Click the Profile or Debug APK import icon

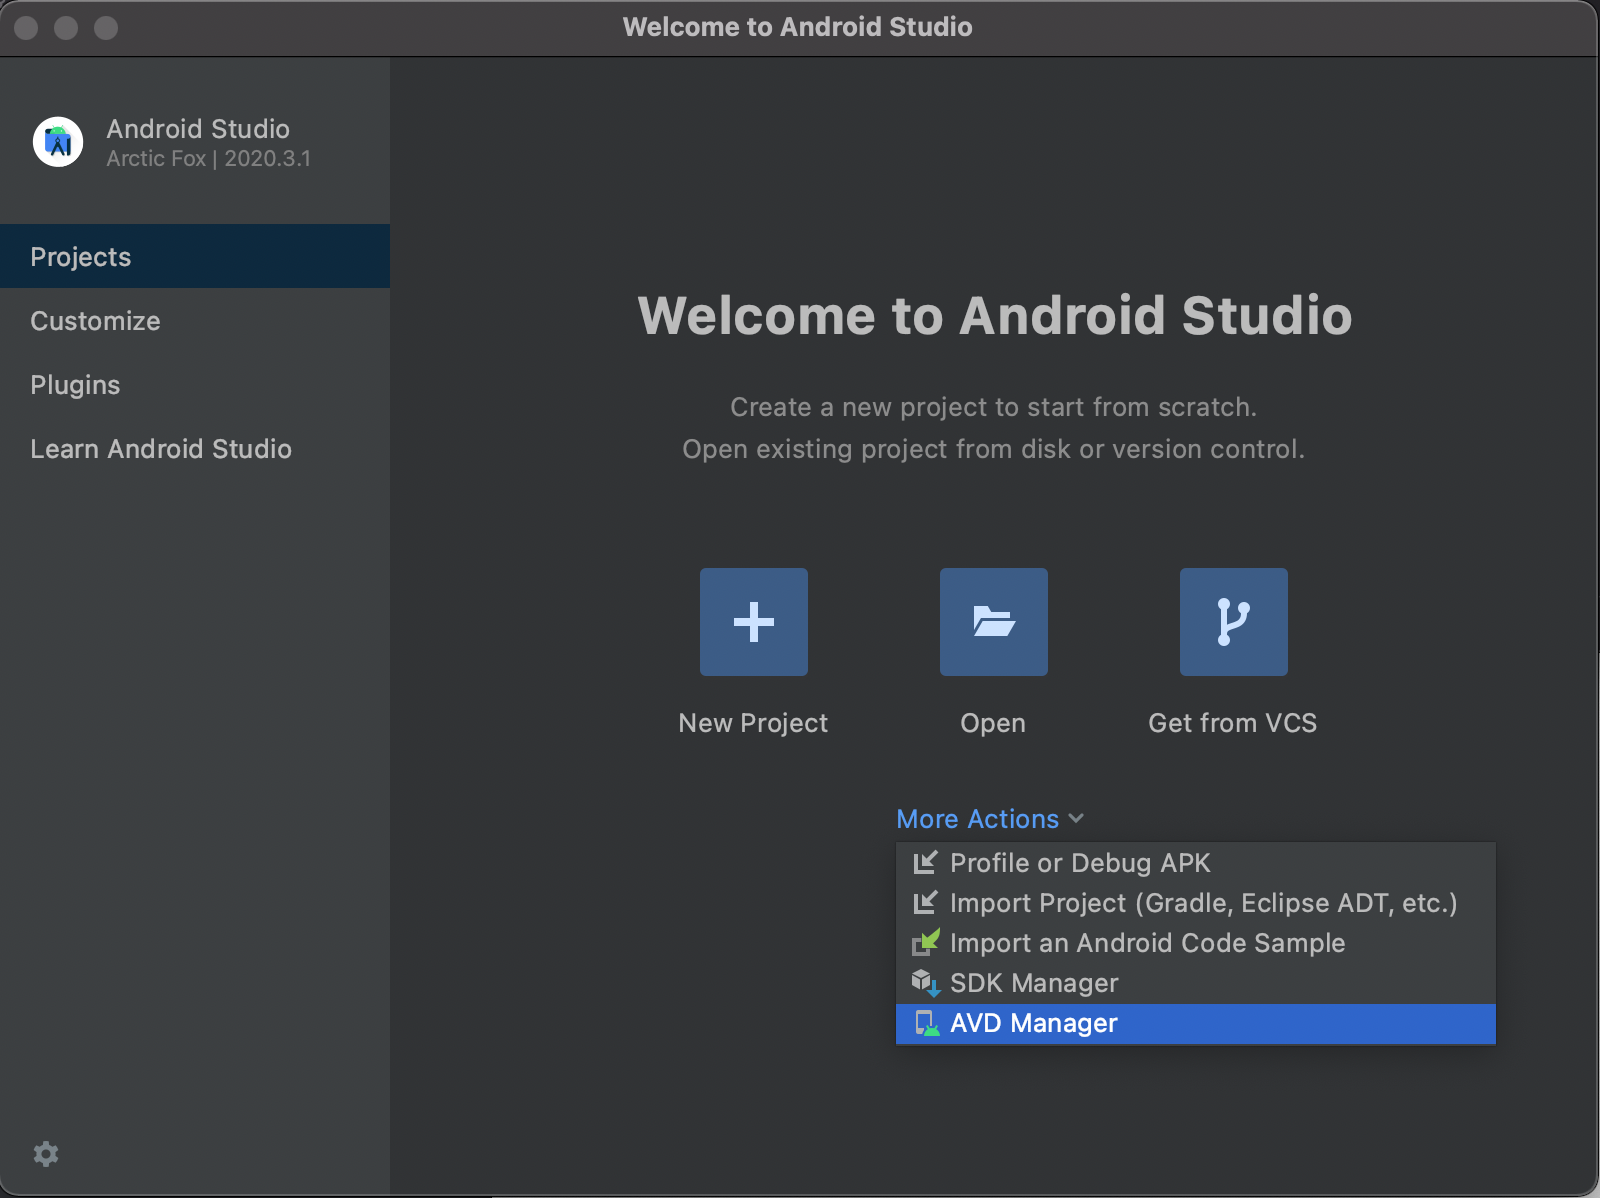926,862
